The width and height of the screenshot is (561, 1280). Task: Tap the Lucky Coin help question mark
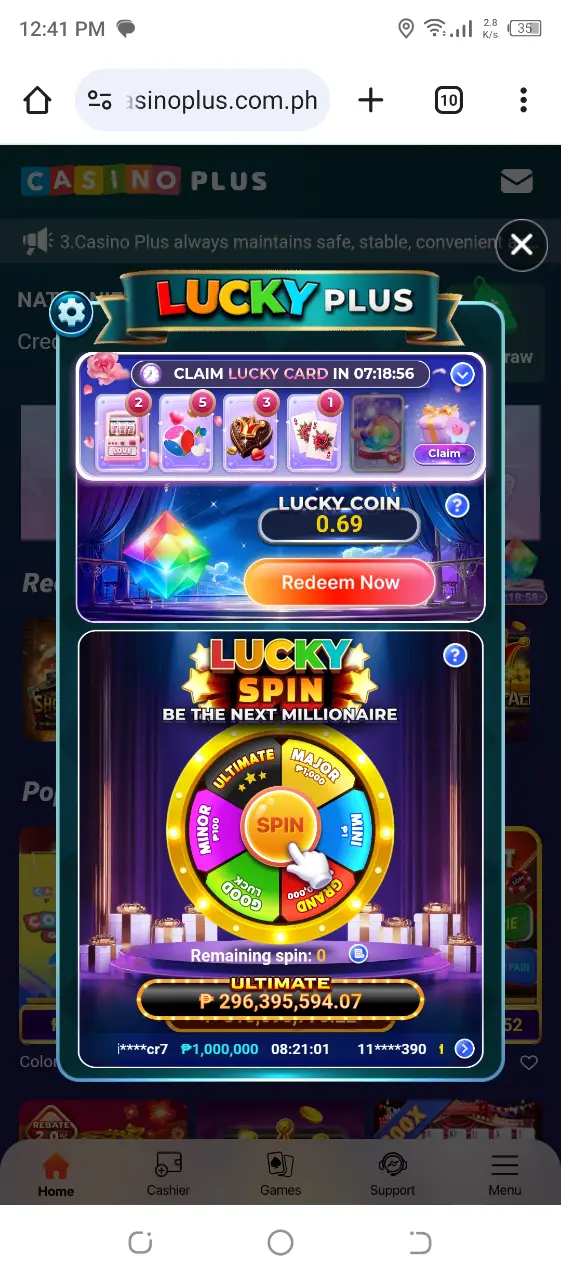(456, 505)
